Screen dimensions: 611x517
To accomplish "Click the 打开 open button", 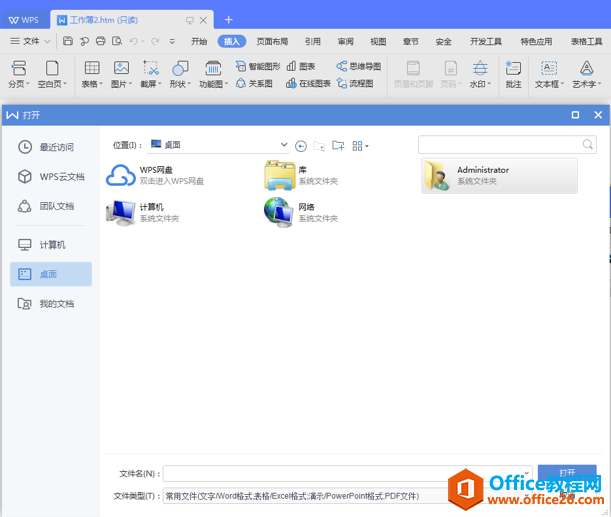I will point(567,473).
